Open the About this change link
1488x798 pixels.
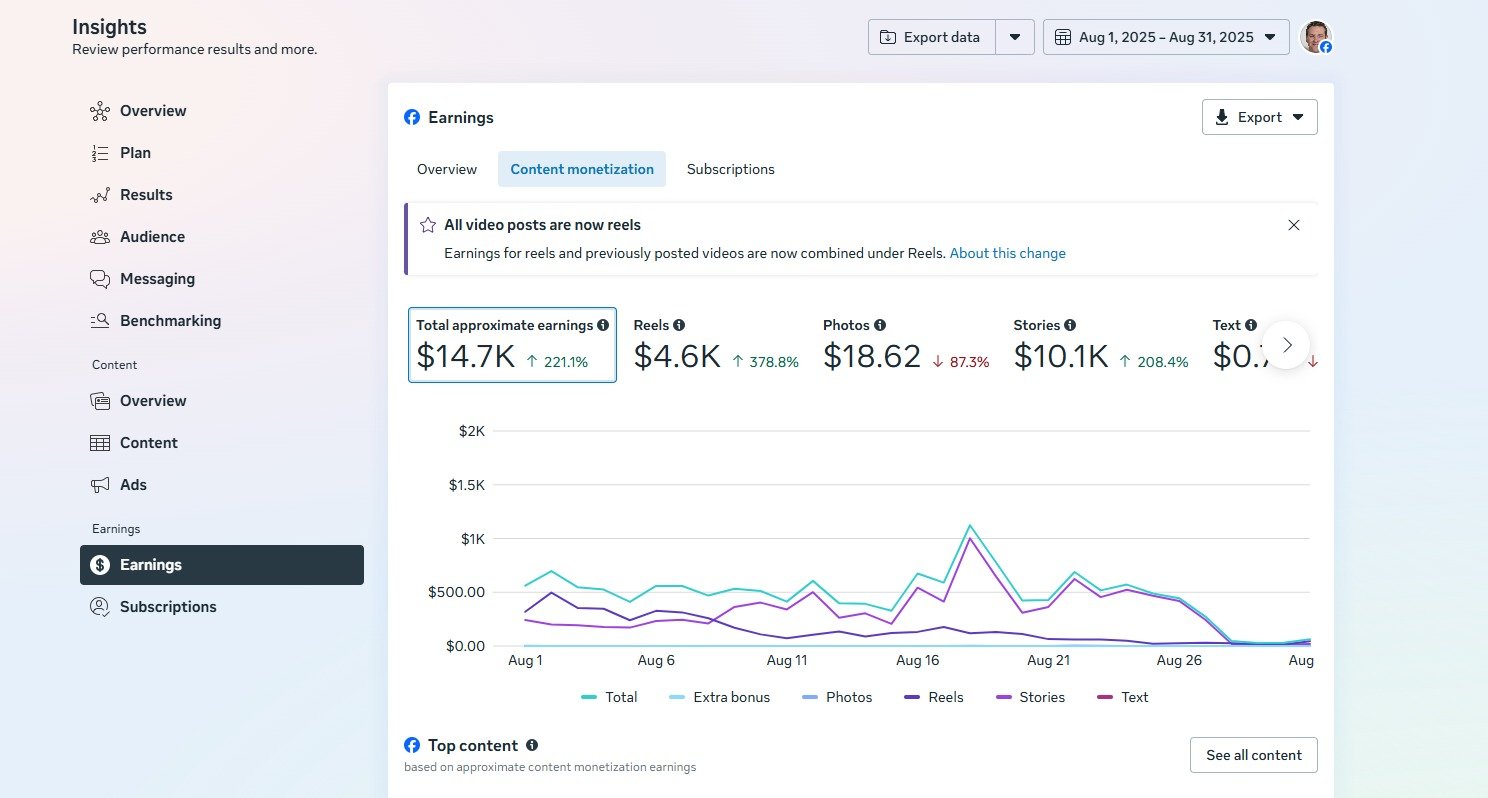coord(1007,253)
